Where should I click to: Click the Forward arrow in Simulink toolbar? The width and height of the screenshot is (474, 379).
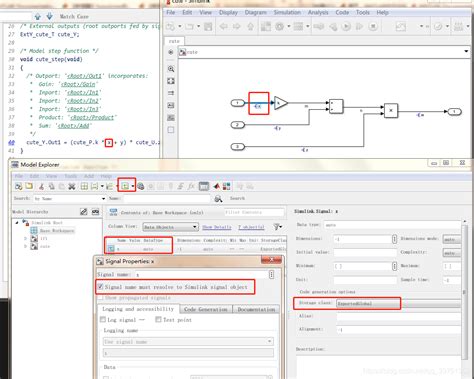237,26
